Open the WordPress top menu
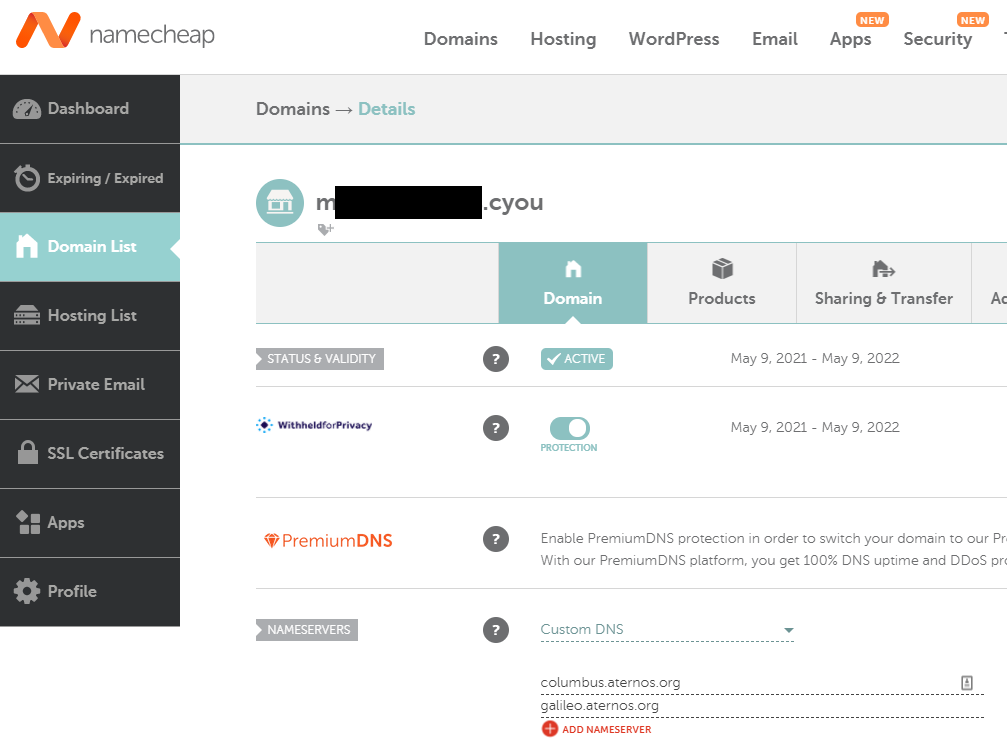The width and height of the screenshot is (1007, 751). point(674,39)
